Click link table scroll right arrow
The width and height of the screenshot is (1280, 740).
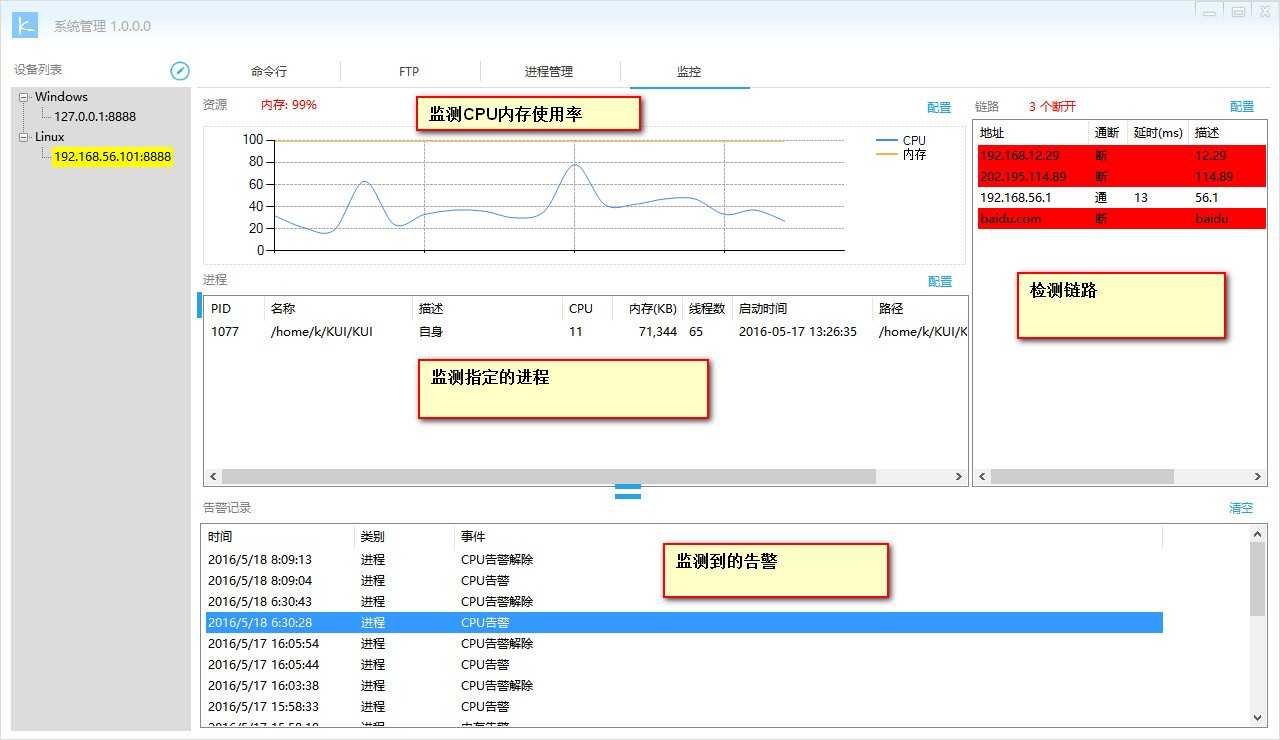click(1258, 477)
